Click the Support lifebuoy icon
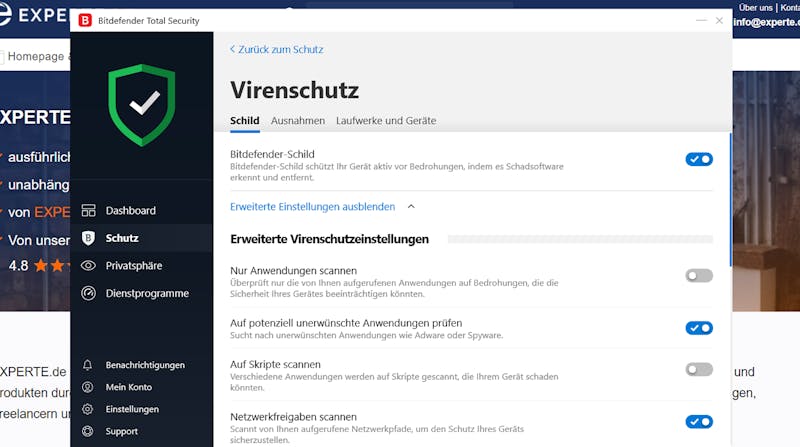800x447 pixels. point(88,431)
